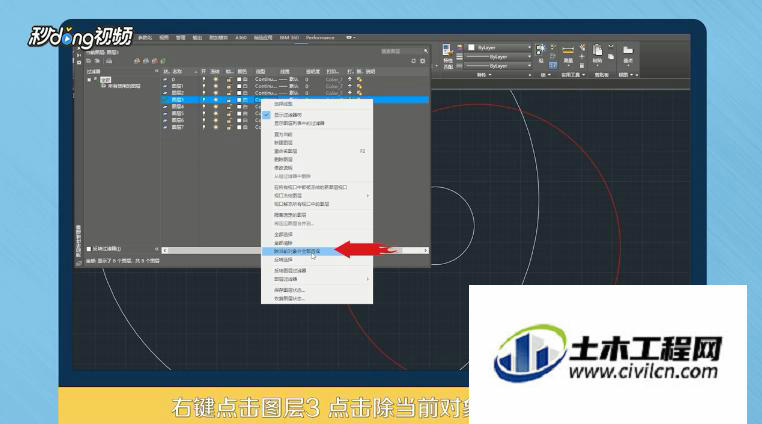Choose 反转选择 from context menu
Image resolution: width=762 pixels, height=424 pixels.
pyautogui.click(x=283, y=260)
